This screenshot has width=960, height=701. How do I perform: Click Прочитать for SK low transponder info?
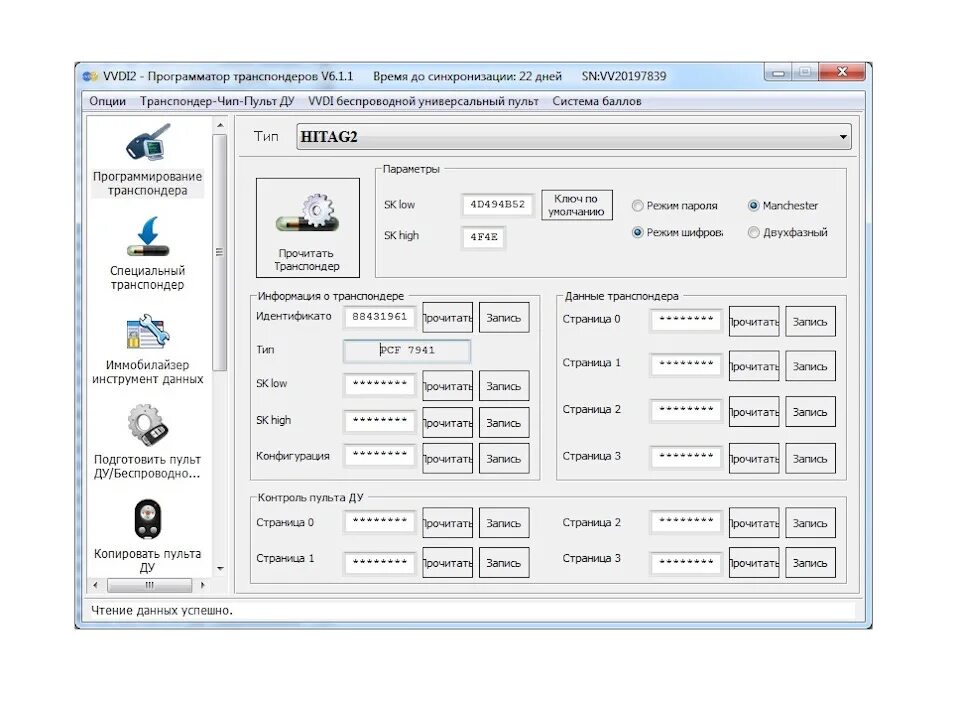click(448, 386)
